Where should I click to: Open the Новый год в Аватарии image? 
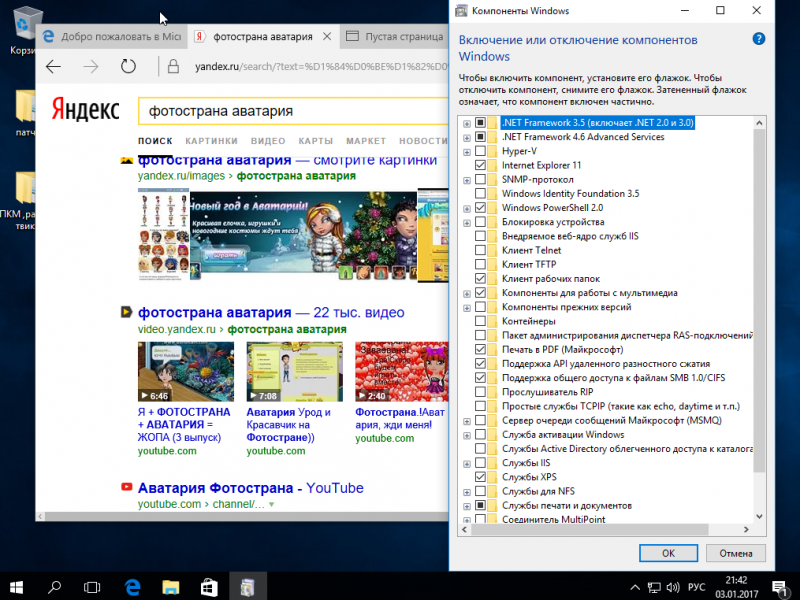pos(303,236)
